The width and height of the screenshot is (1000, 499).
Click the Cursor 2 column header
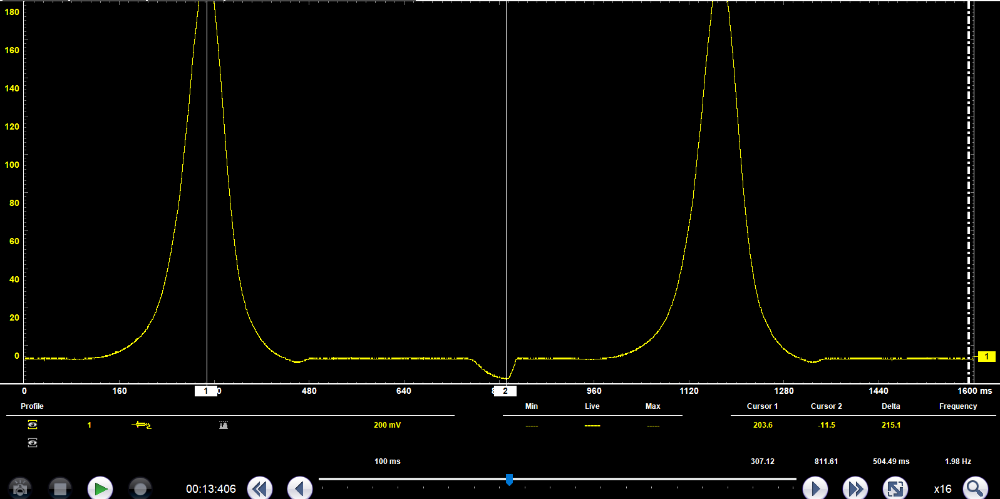[827, 406]
